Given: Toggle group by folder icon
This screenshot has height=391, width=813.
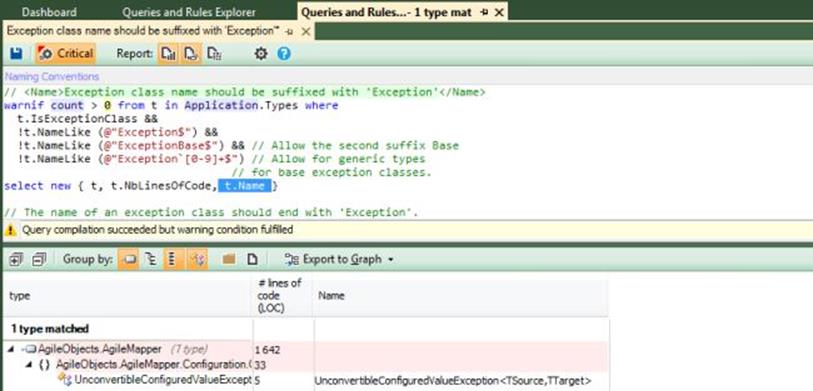Looking at the screenshot, I should (229, 259).
